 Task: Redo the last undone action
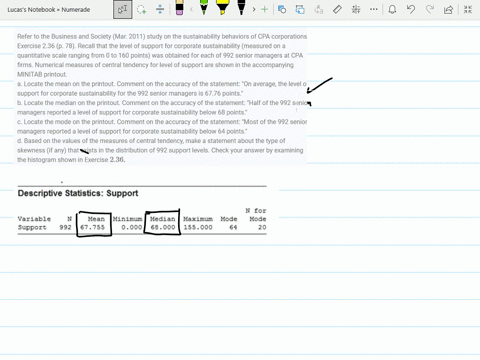(430, 9)
